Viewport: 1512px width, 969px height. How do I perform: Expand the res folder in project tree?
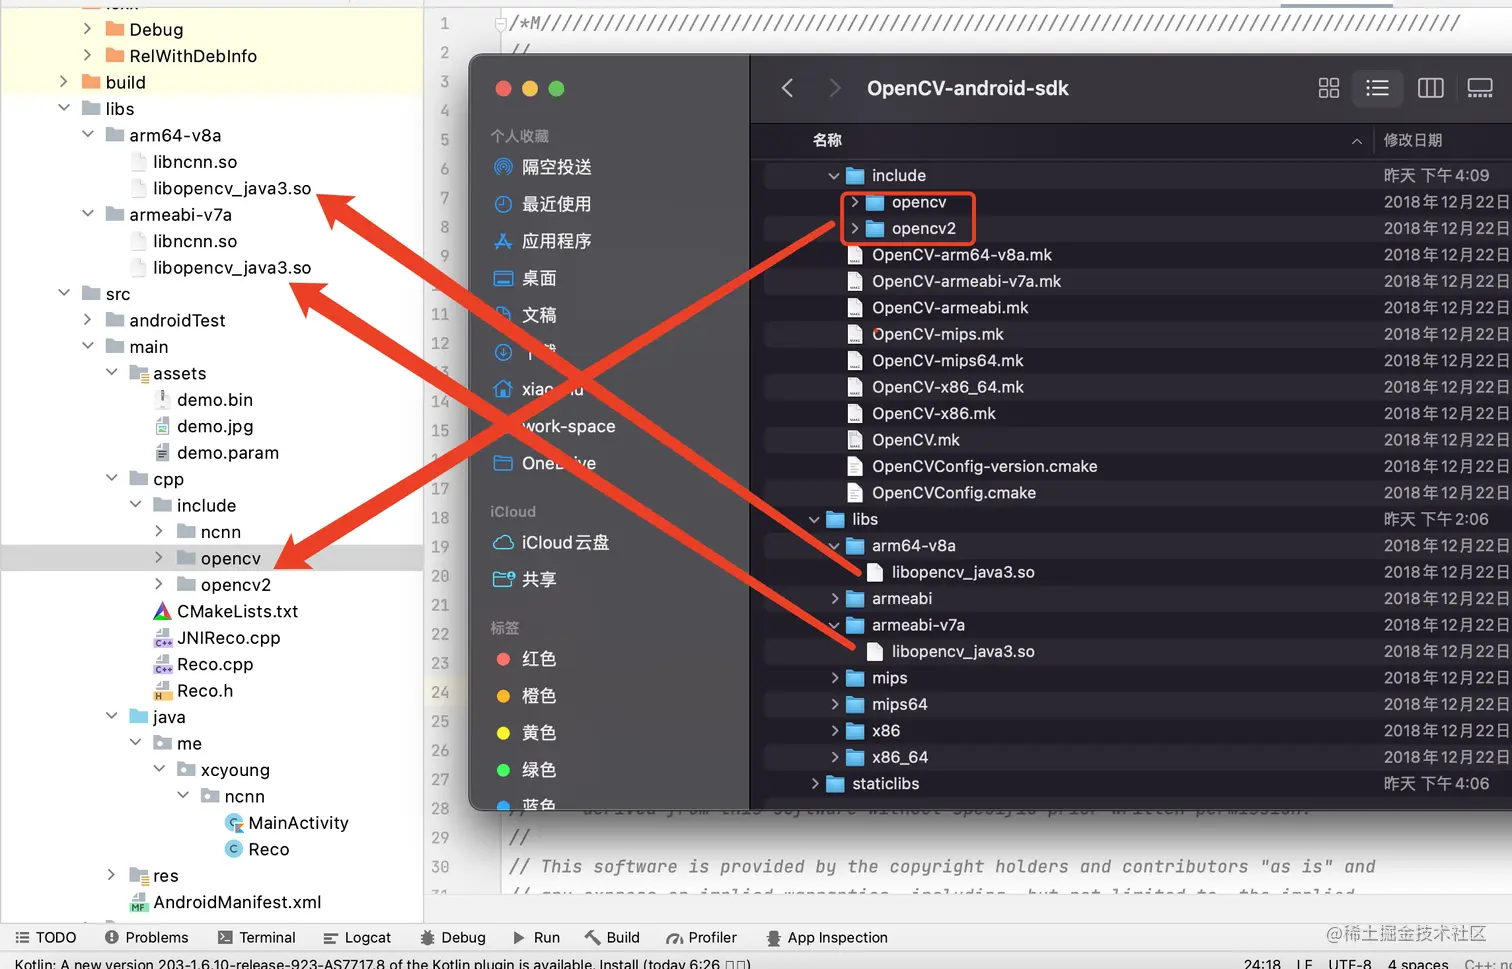point(112,875)
